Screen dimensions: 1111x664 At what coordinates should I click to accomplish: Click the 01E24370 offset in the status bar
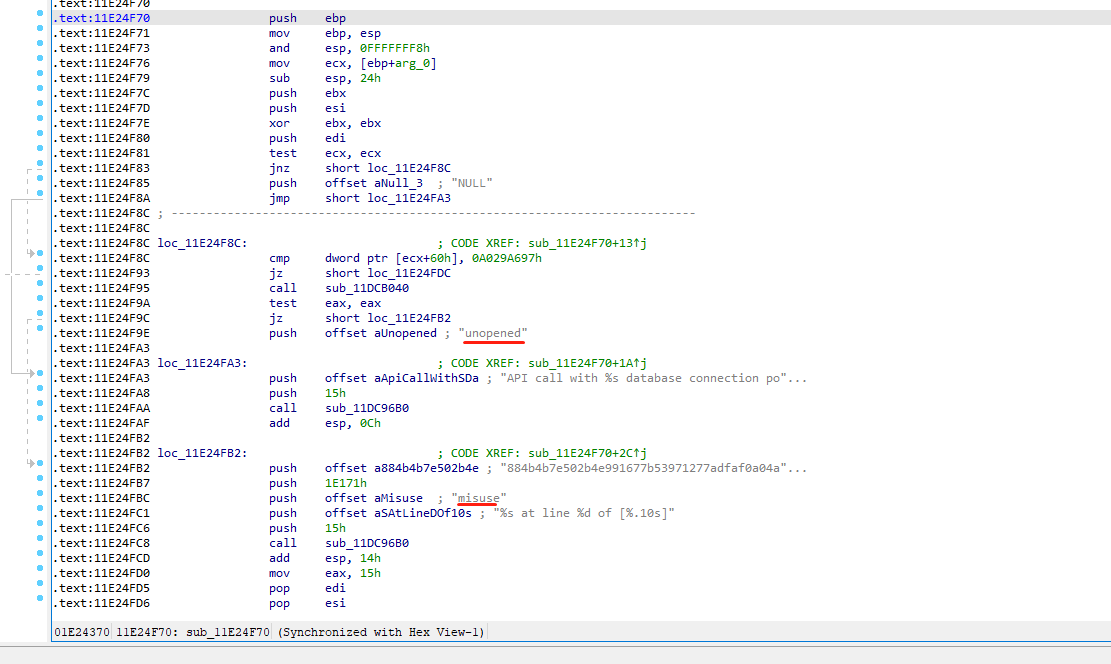[80, 632]
